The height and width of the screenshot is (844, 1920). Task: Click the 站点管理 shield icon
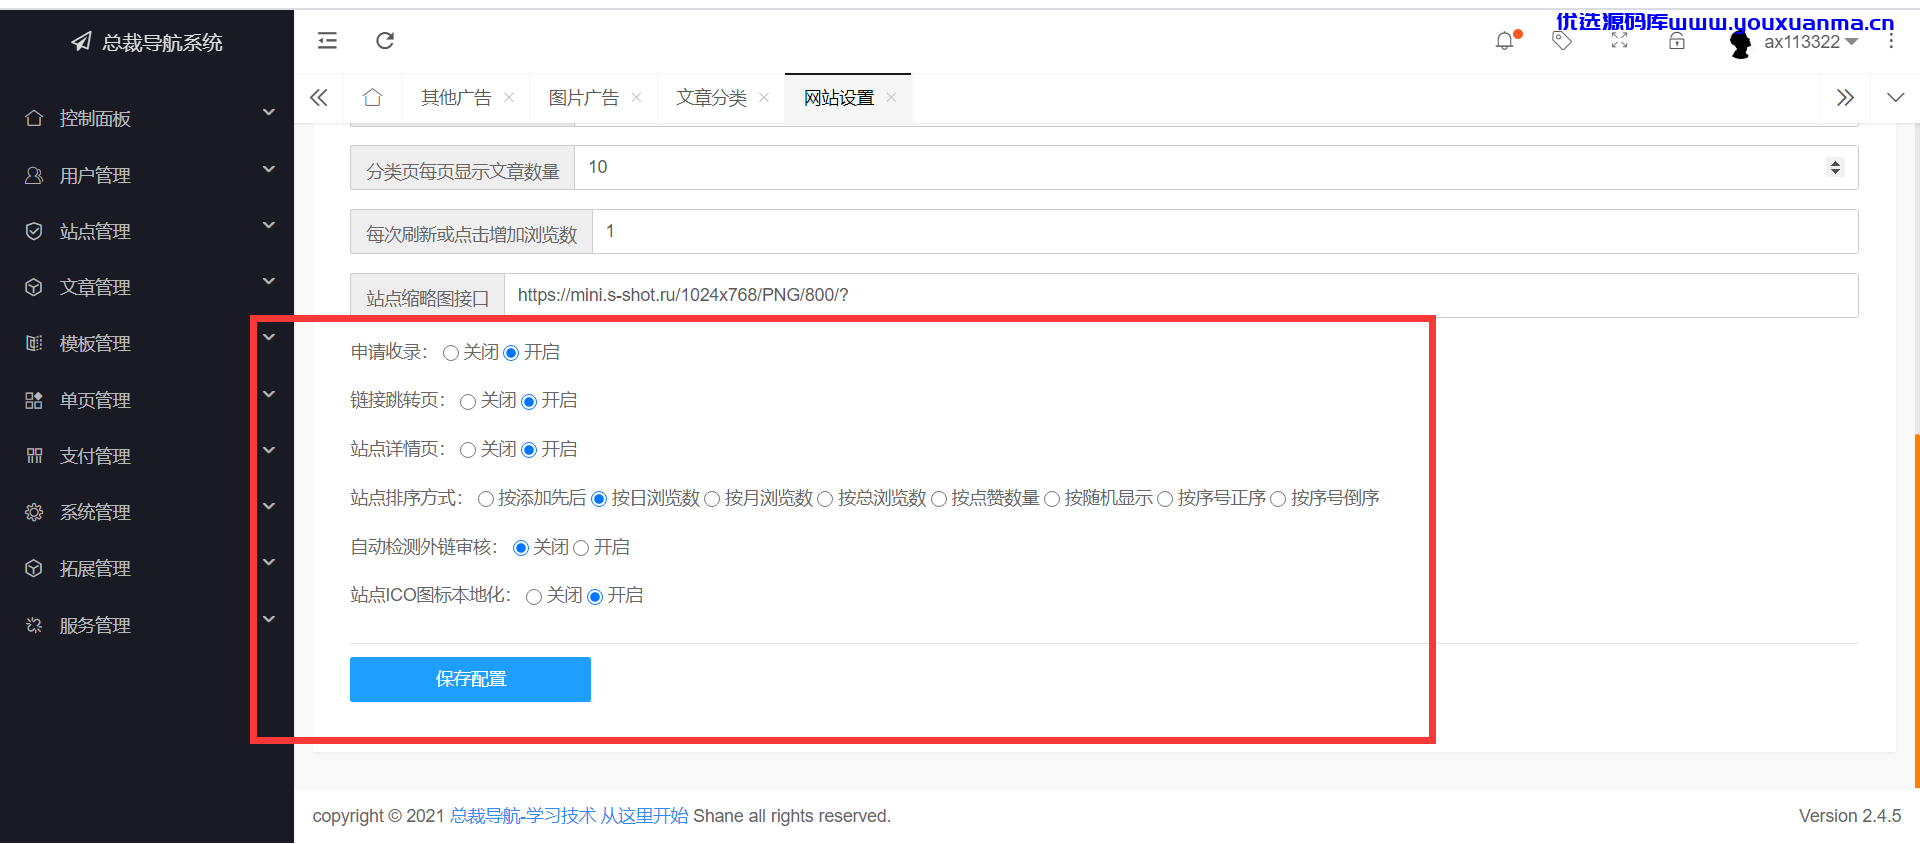coord(34,231)
